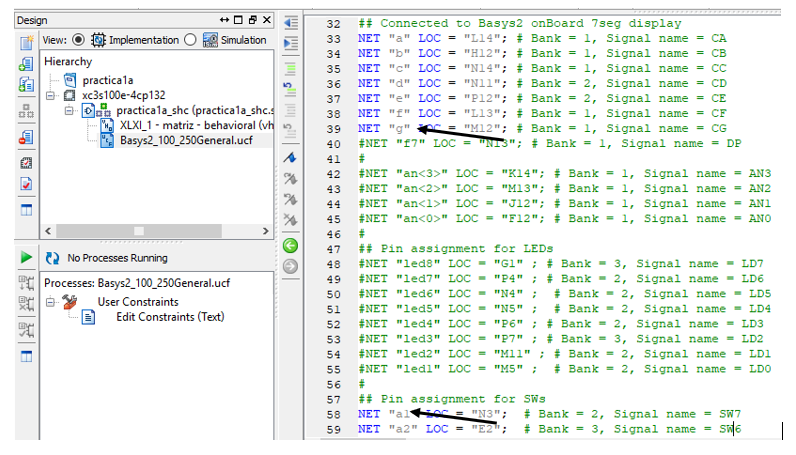Click the process icon with checkmark
The image size is (796, 455).
coord(26,330)
